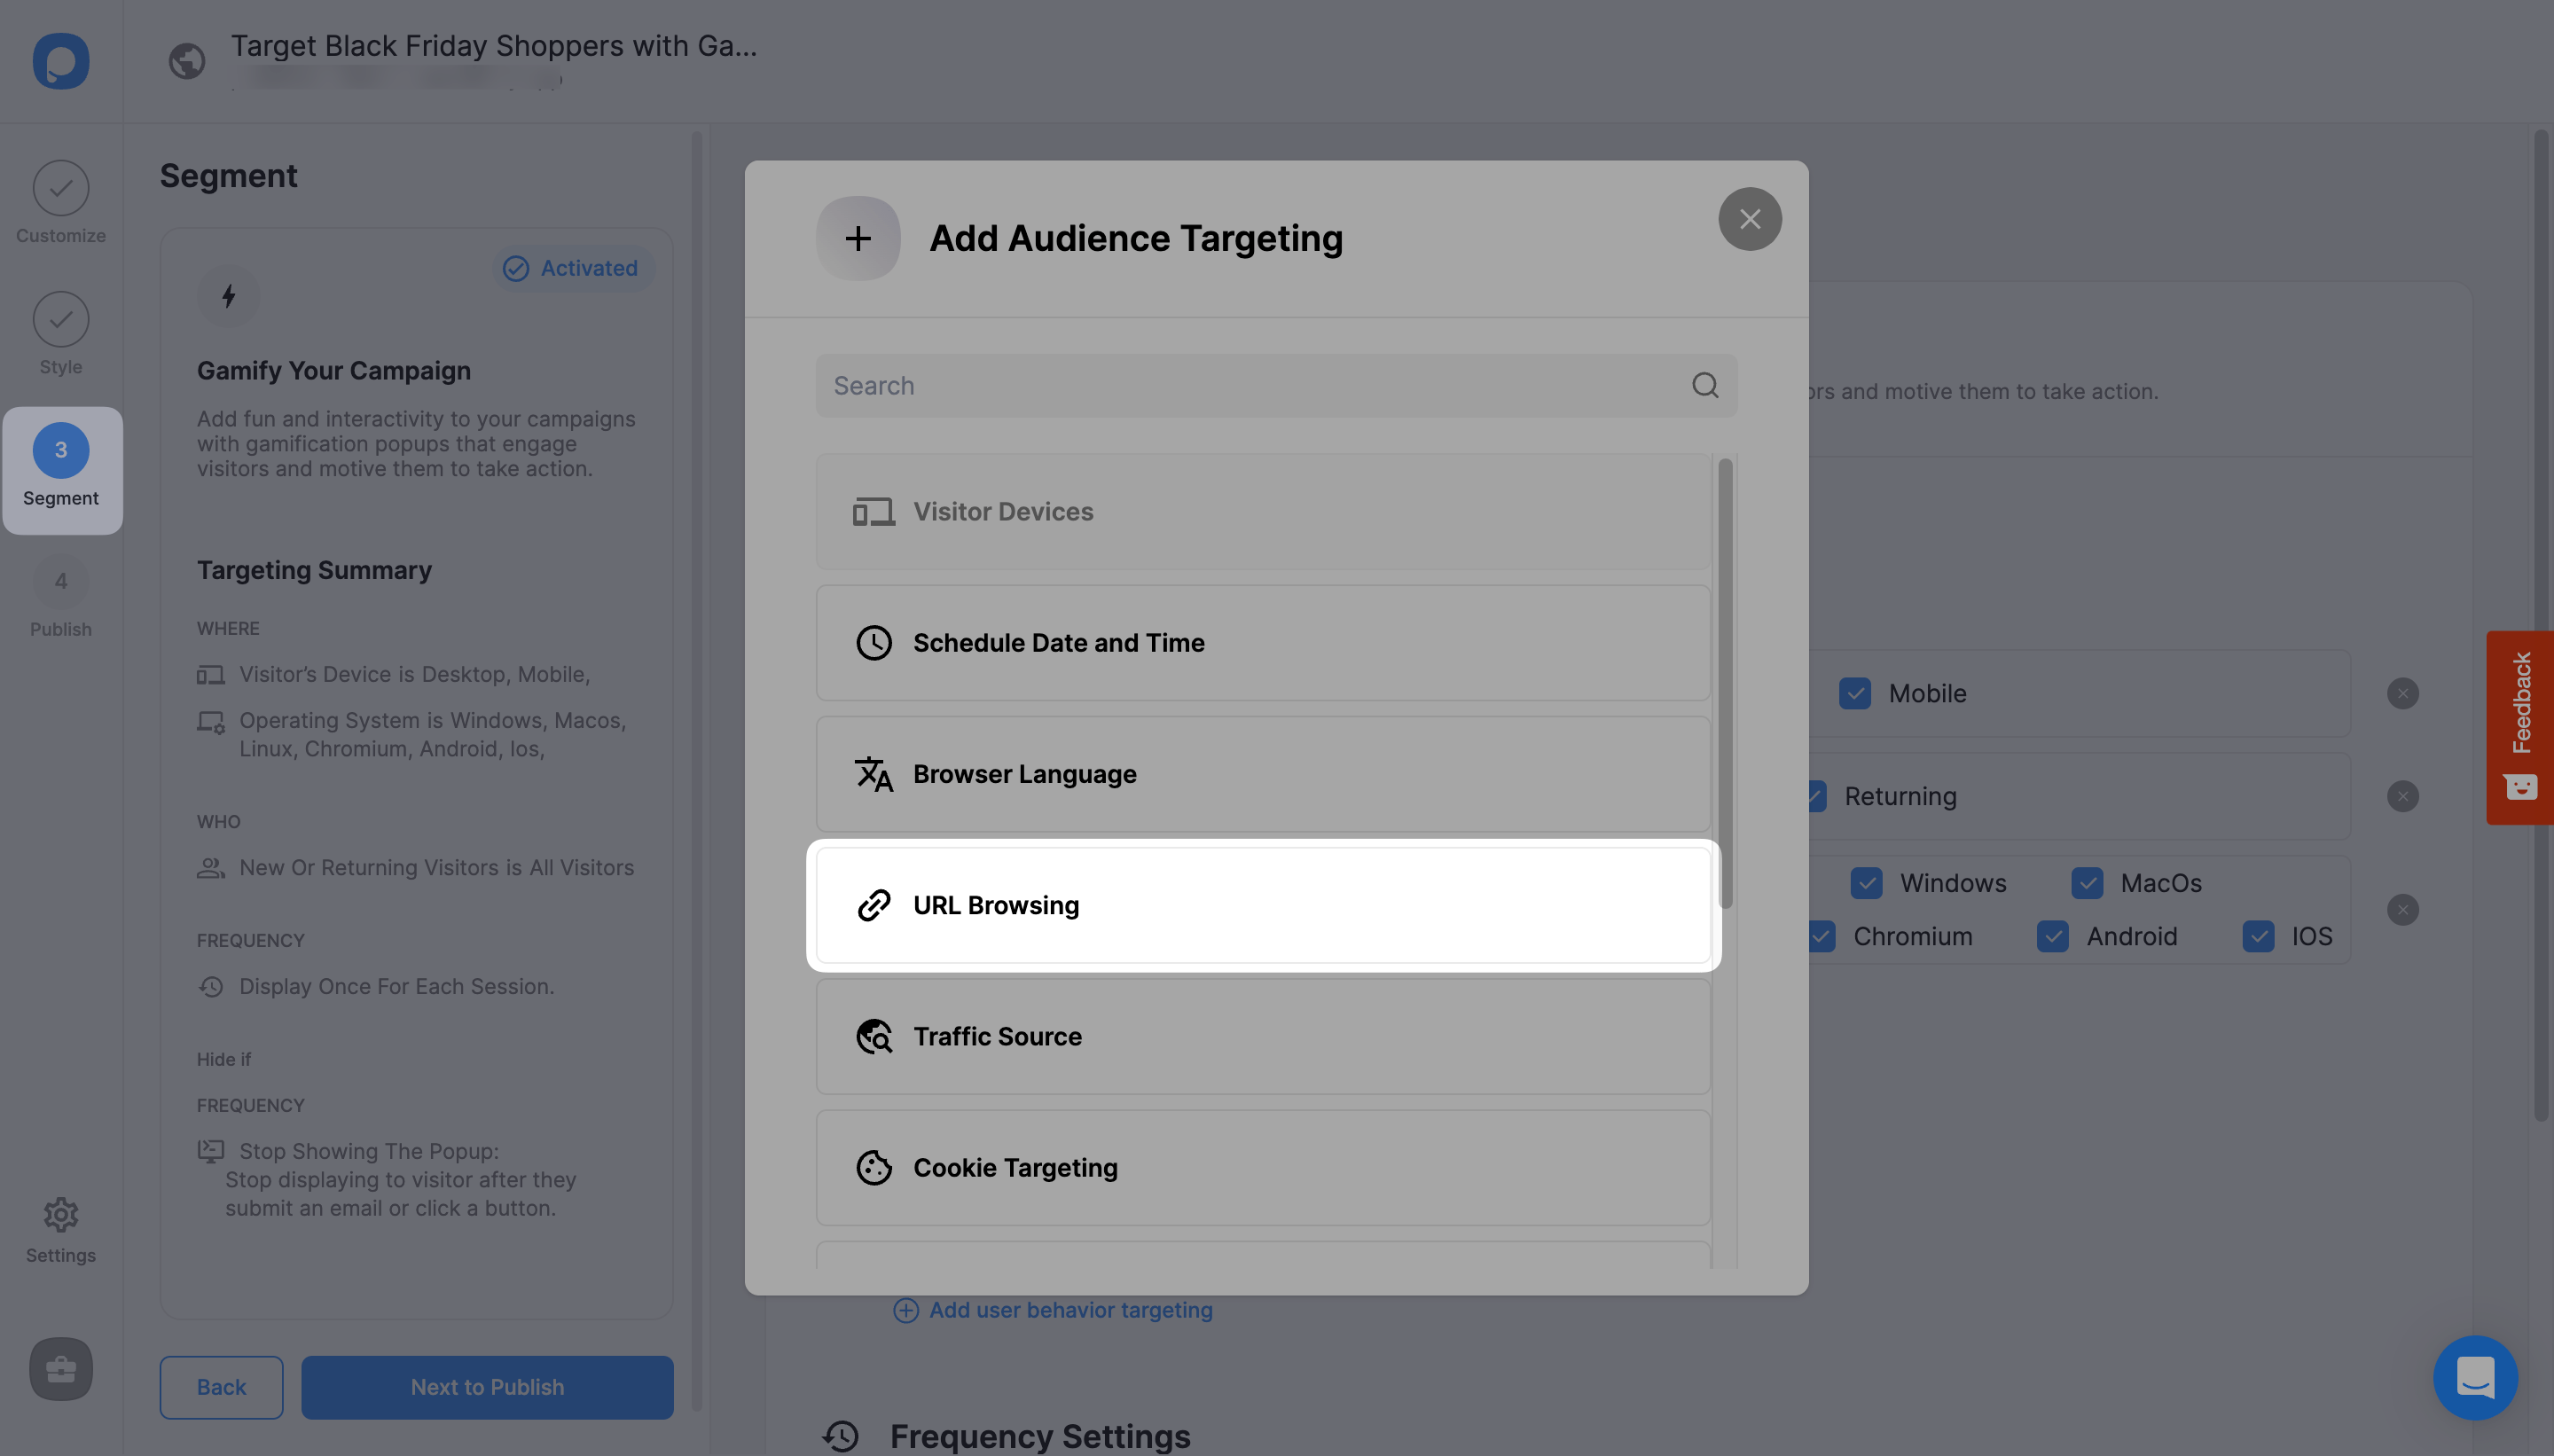Image resolution: width=2554 pixels, height=1456 pixels.
Task: Click the translate icon for Browser Language
Action: (873, 774)
